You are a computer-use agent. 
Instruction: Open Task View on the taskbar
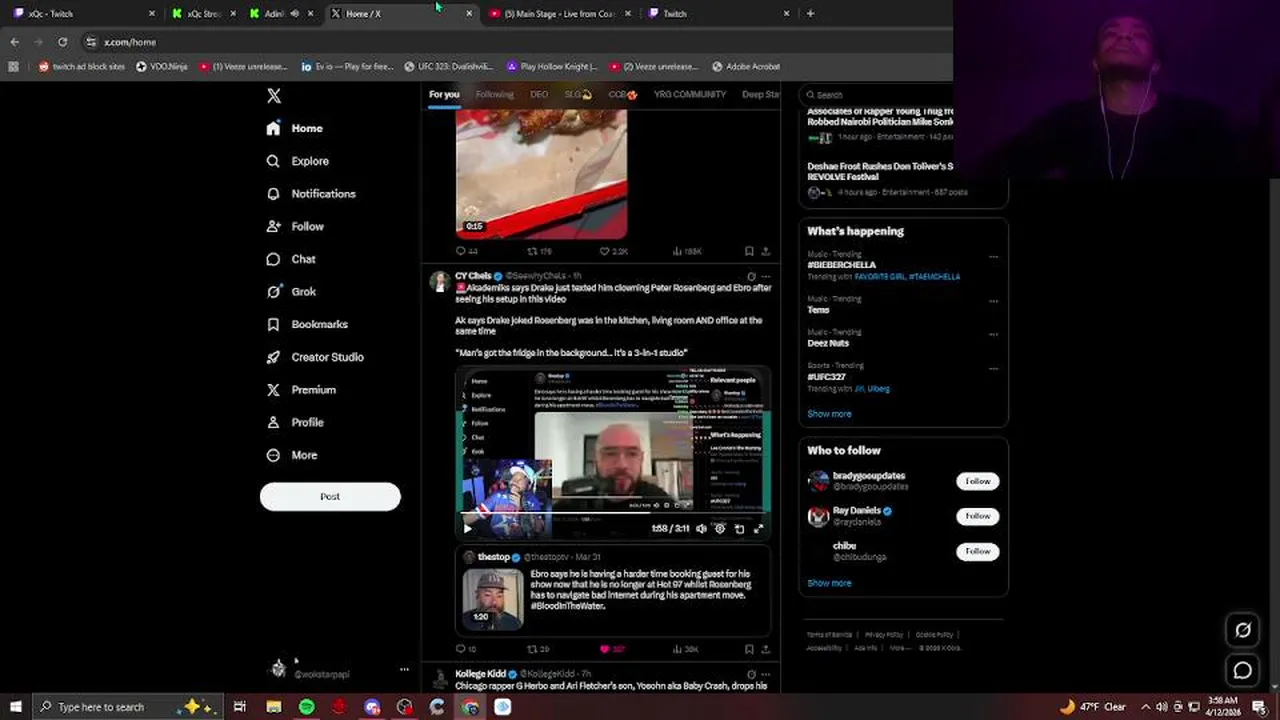(240, 707)
